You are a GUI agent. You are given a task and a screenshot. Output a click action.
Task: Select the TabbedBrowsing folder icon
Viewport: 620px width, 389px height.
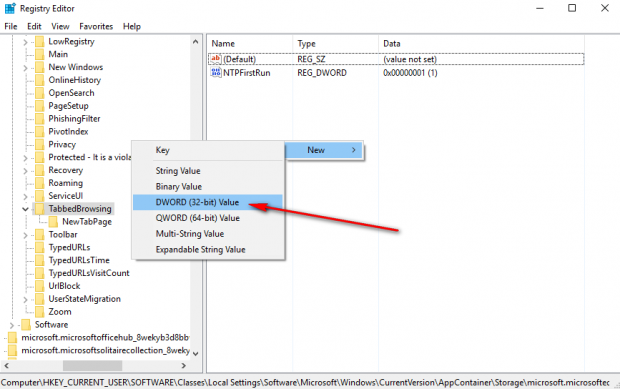[40, 209]
